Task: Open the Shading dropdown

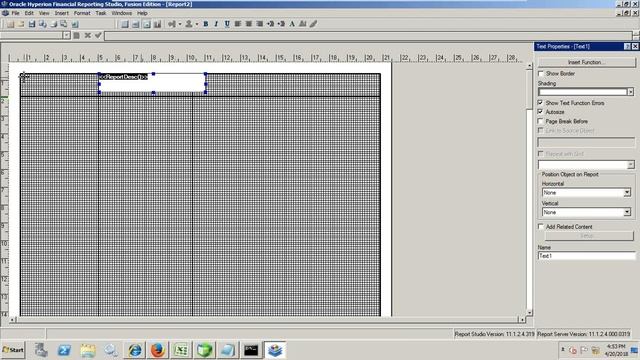Action: tap(631, 92)
